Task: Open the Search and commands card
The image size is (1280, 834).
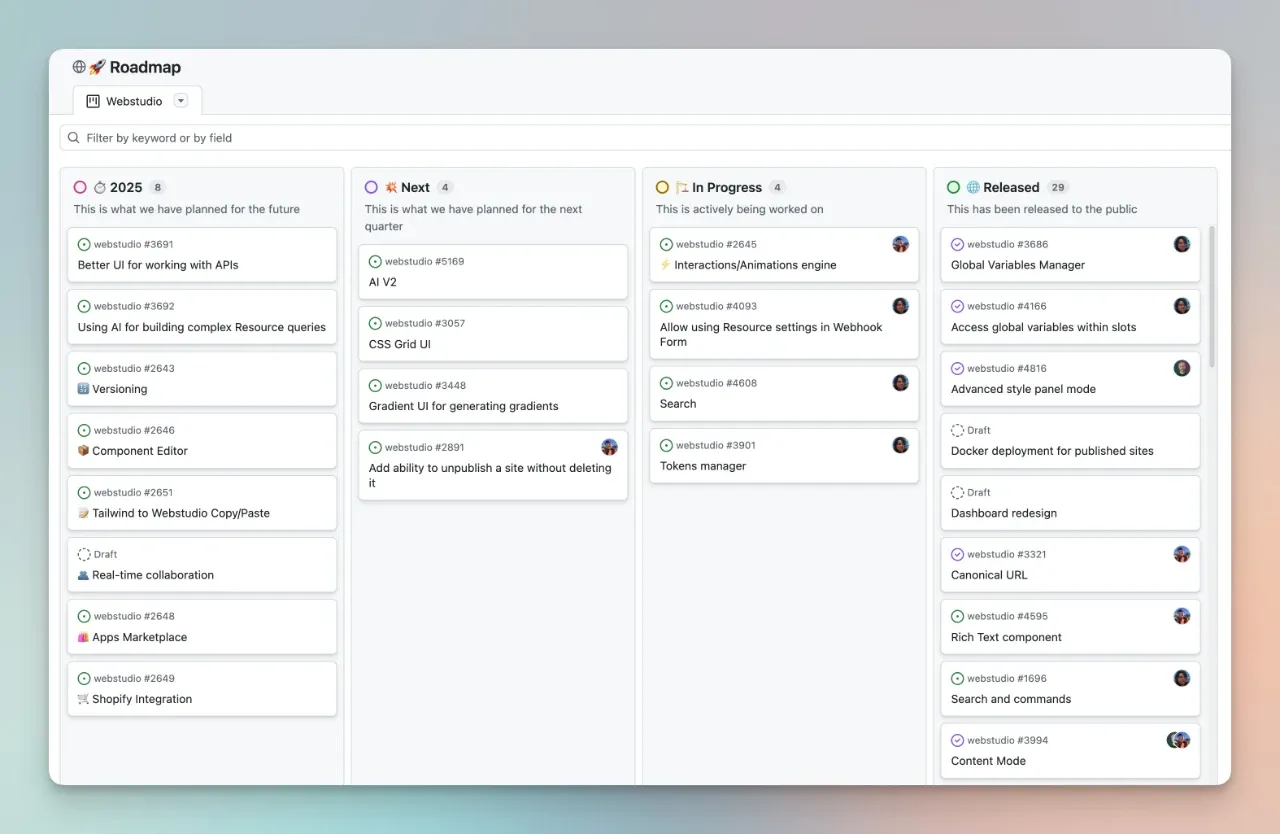Action: (x=1011, y=699)
